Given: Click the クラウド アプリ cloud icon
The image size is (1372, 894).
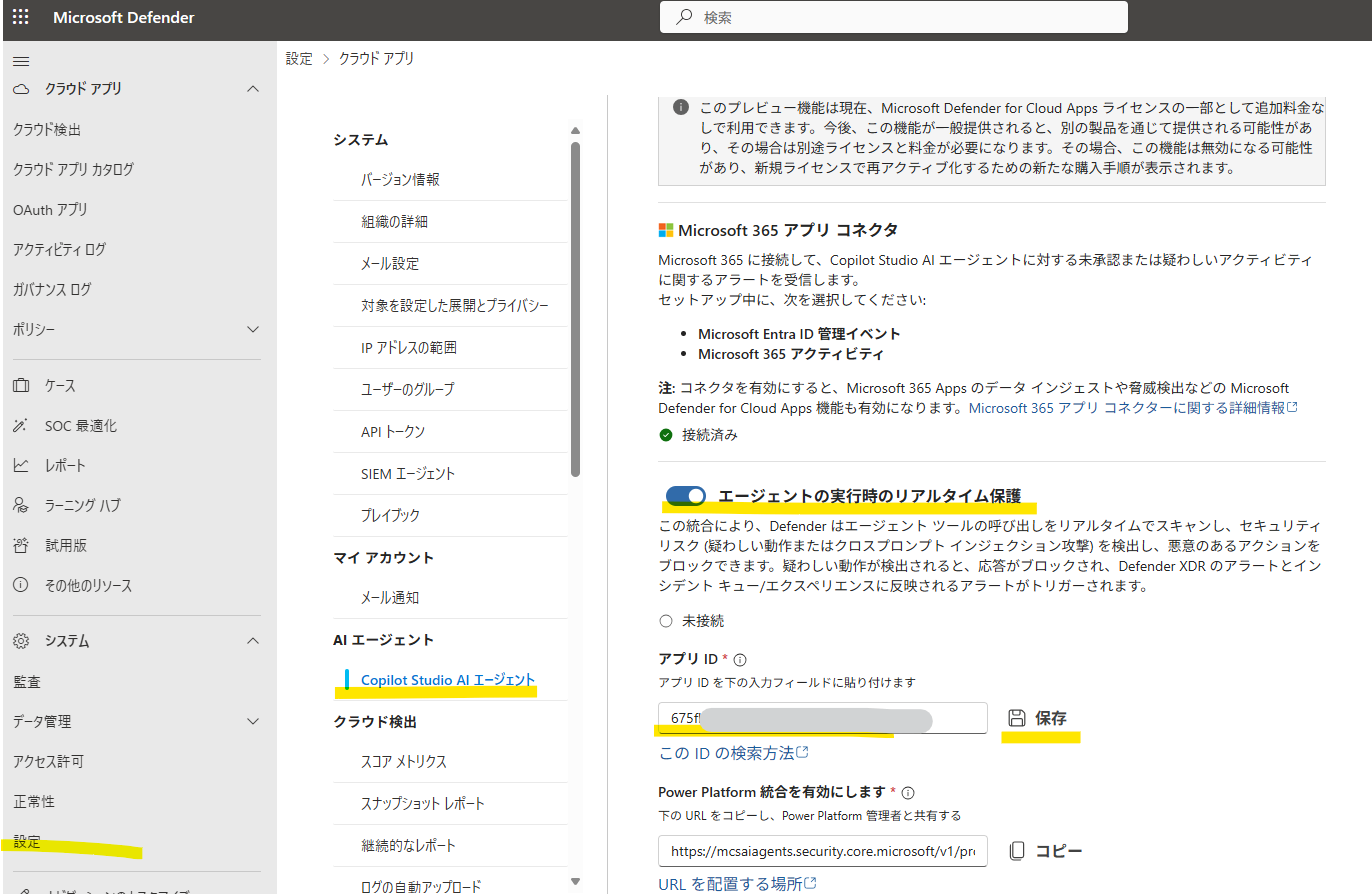Looking at the screenshot, I should tap(21, 89).
